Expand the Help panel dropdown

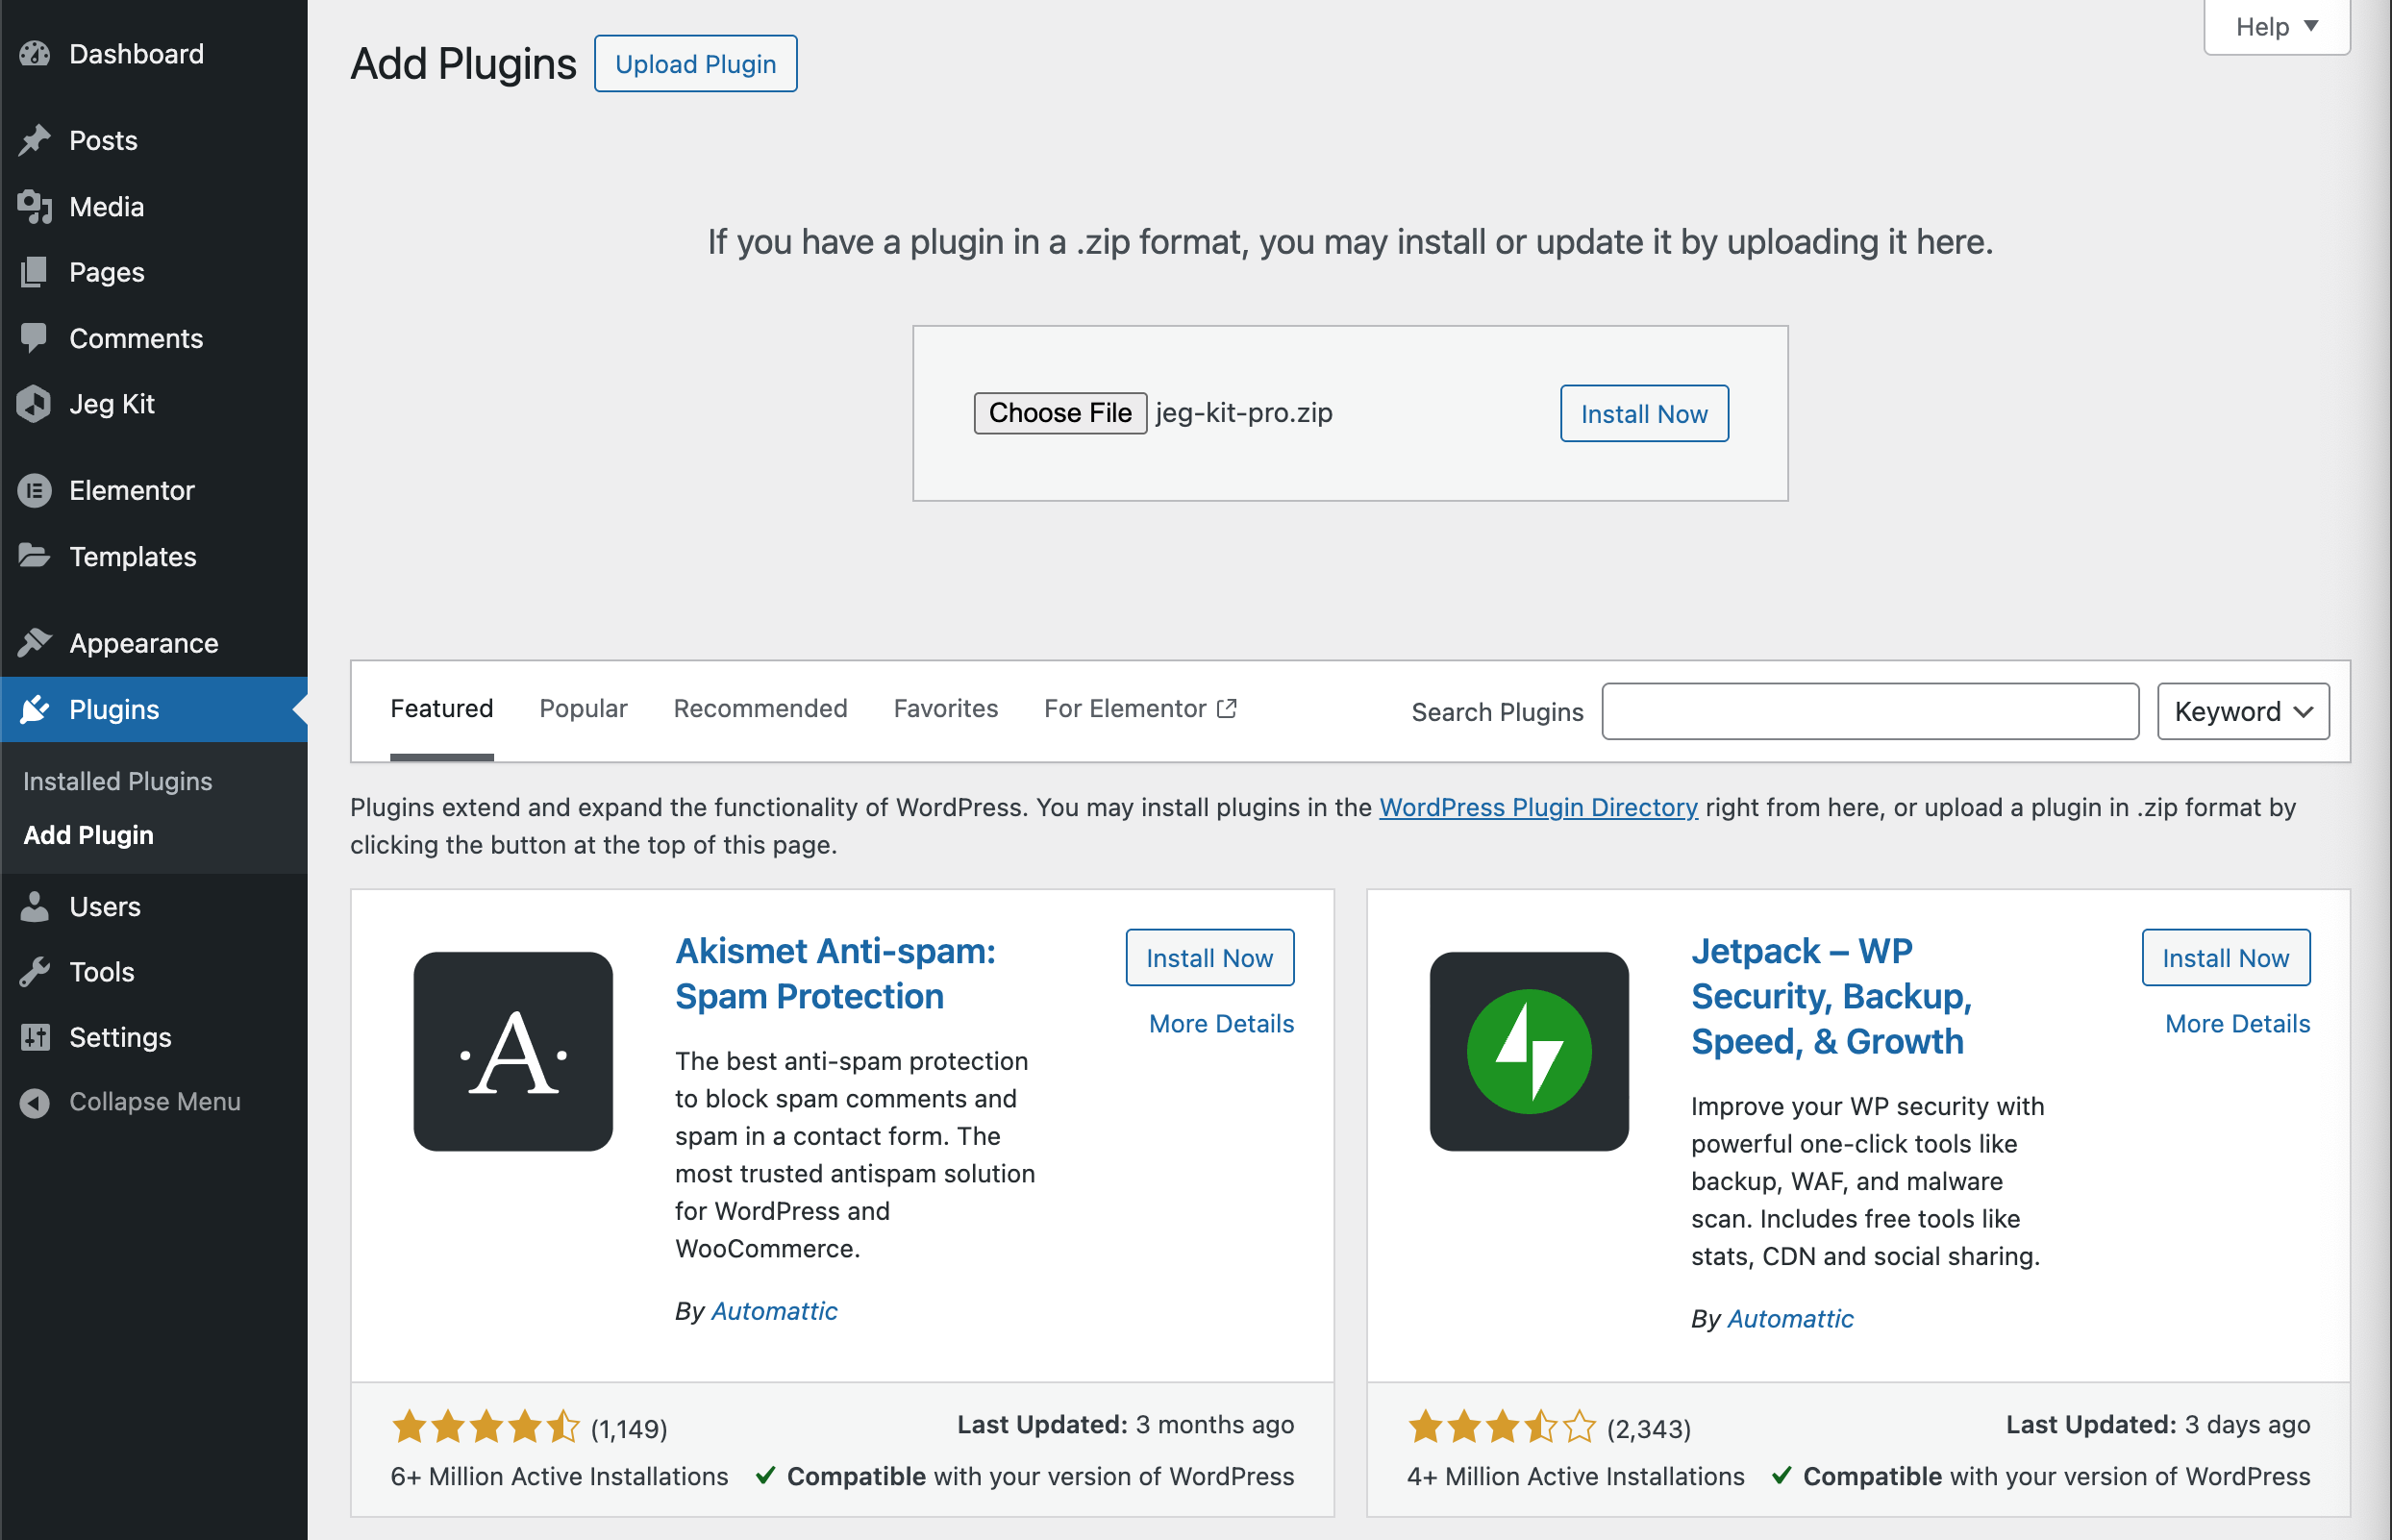point(2276,27)
